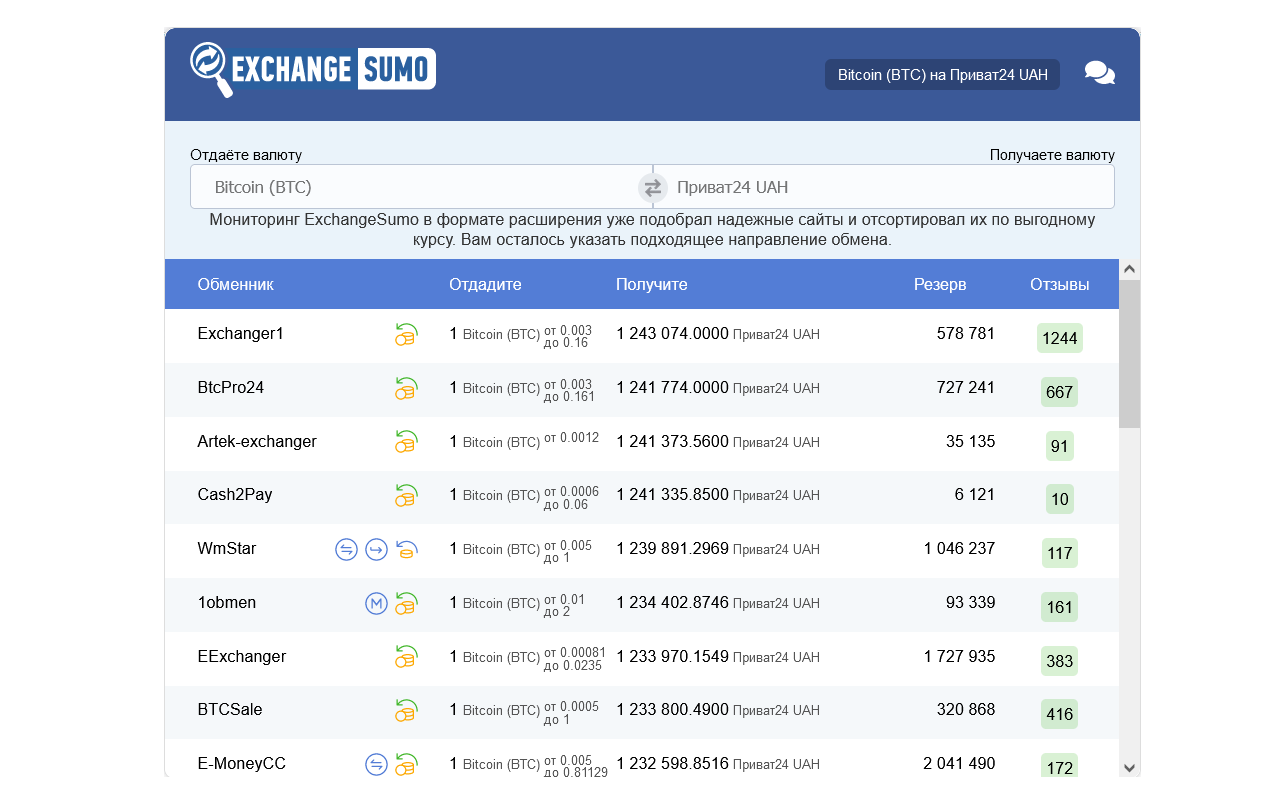
Task: Click coins icon in 1obmen row
Action: point(406,603)
